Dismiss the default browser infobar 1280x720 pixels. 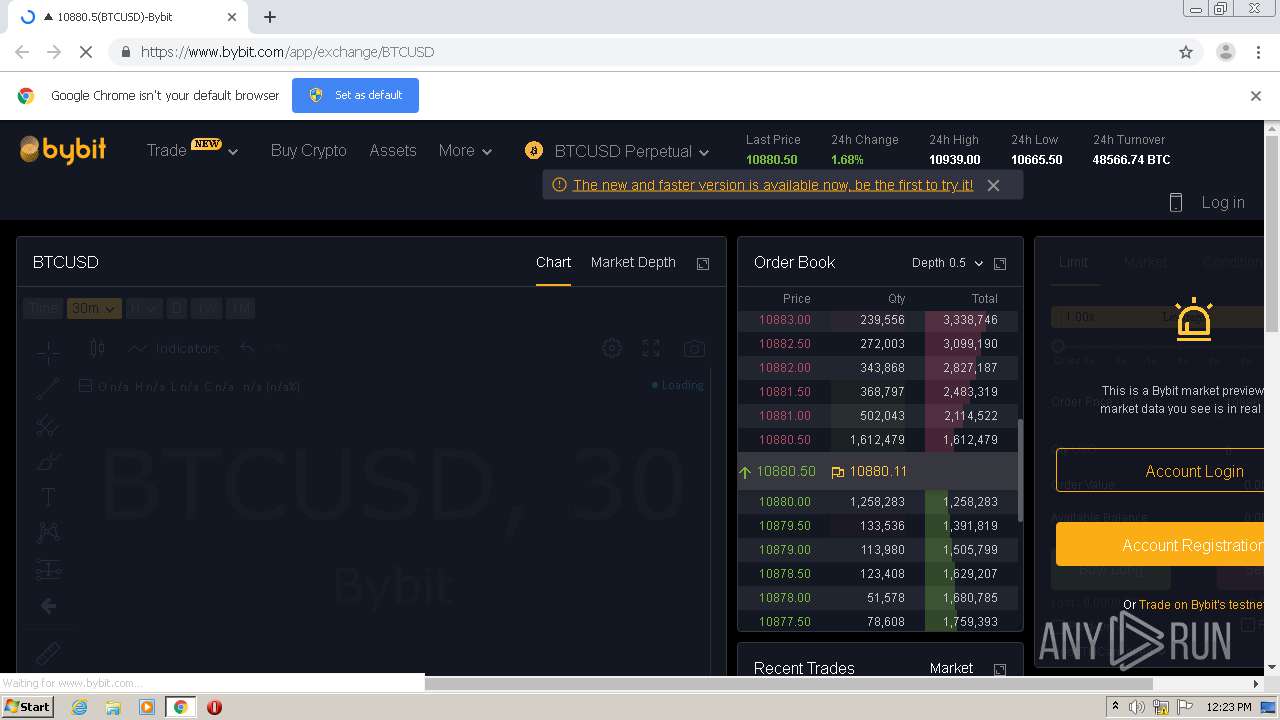click(x=1256, y=96)
